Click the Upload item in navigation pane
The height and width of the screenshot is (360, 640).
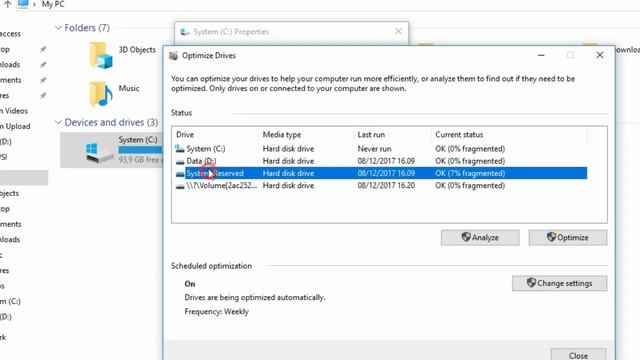coord(16,126)
